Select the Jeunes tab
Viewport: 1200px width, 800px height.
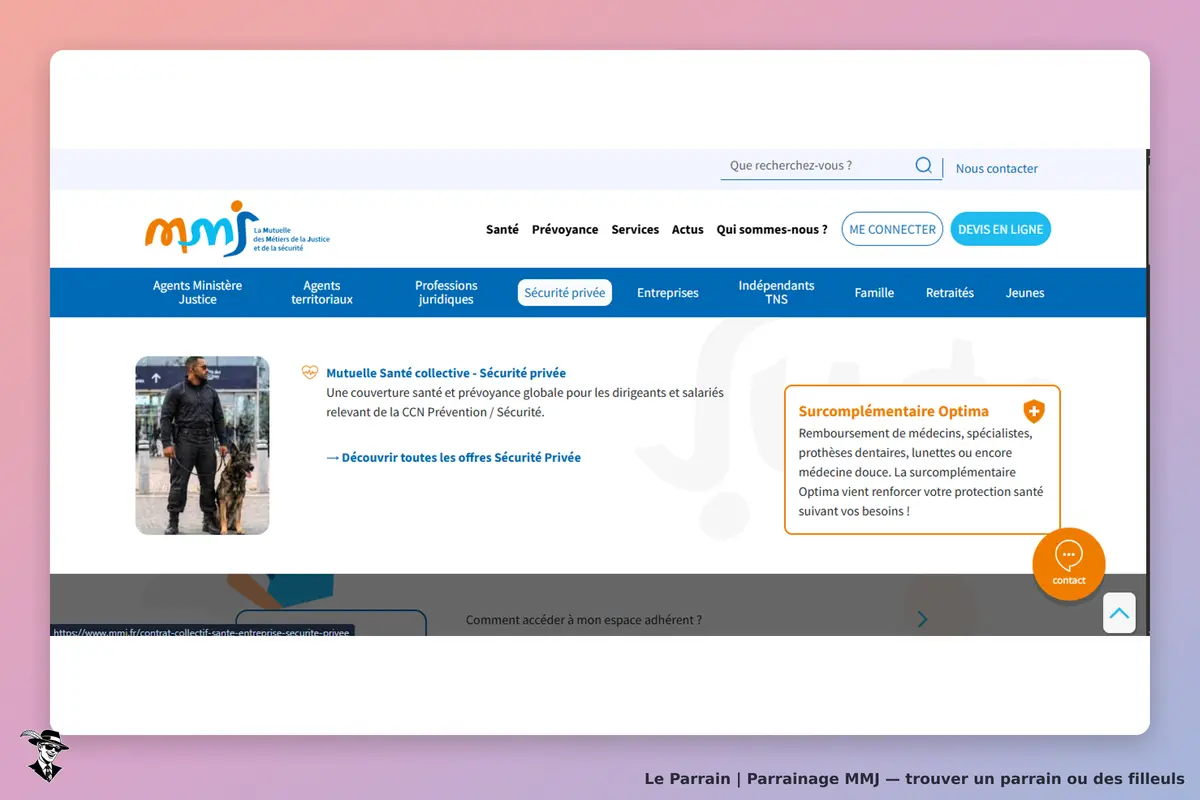coord(1025,293)
